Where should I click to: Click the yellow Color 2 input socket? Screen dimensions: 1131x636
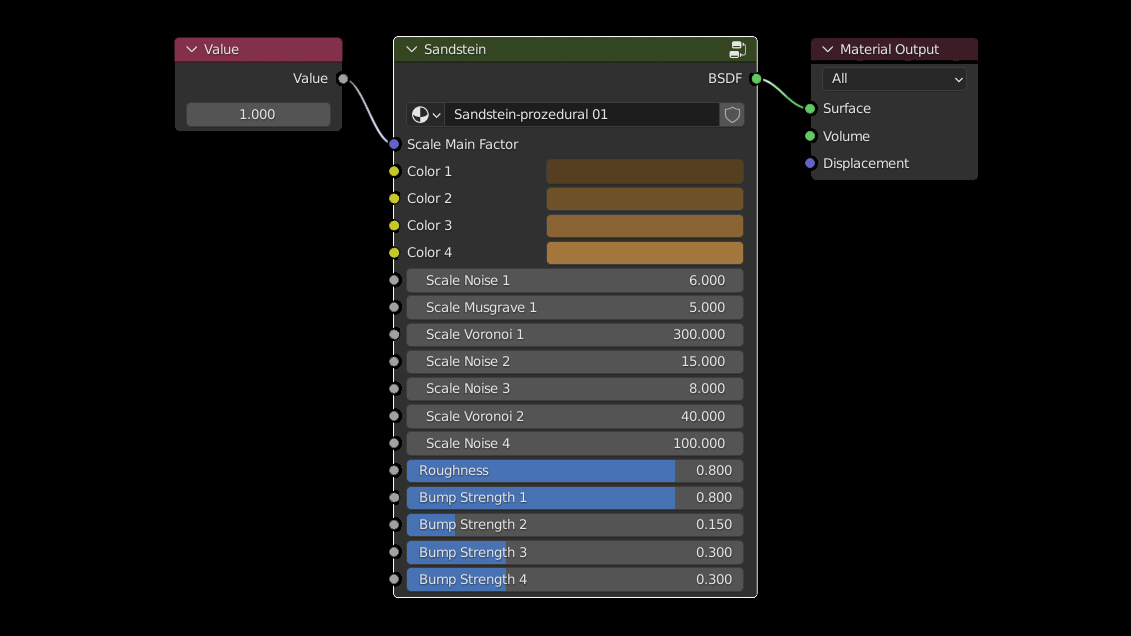click(x=394, y=198)
